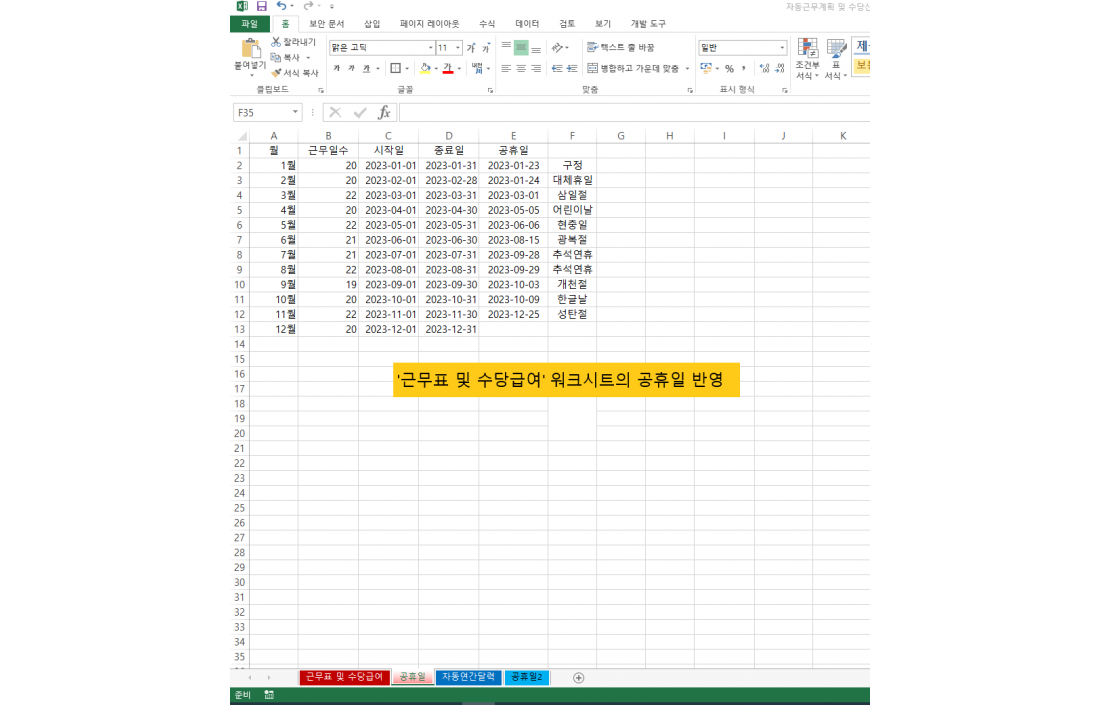Screen dimensions: 1100x705
Task: Click the percent style icon
Action: [729, 68]
